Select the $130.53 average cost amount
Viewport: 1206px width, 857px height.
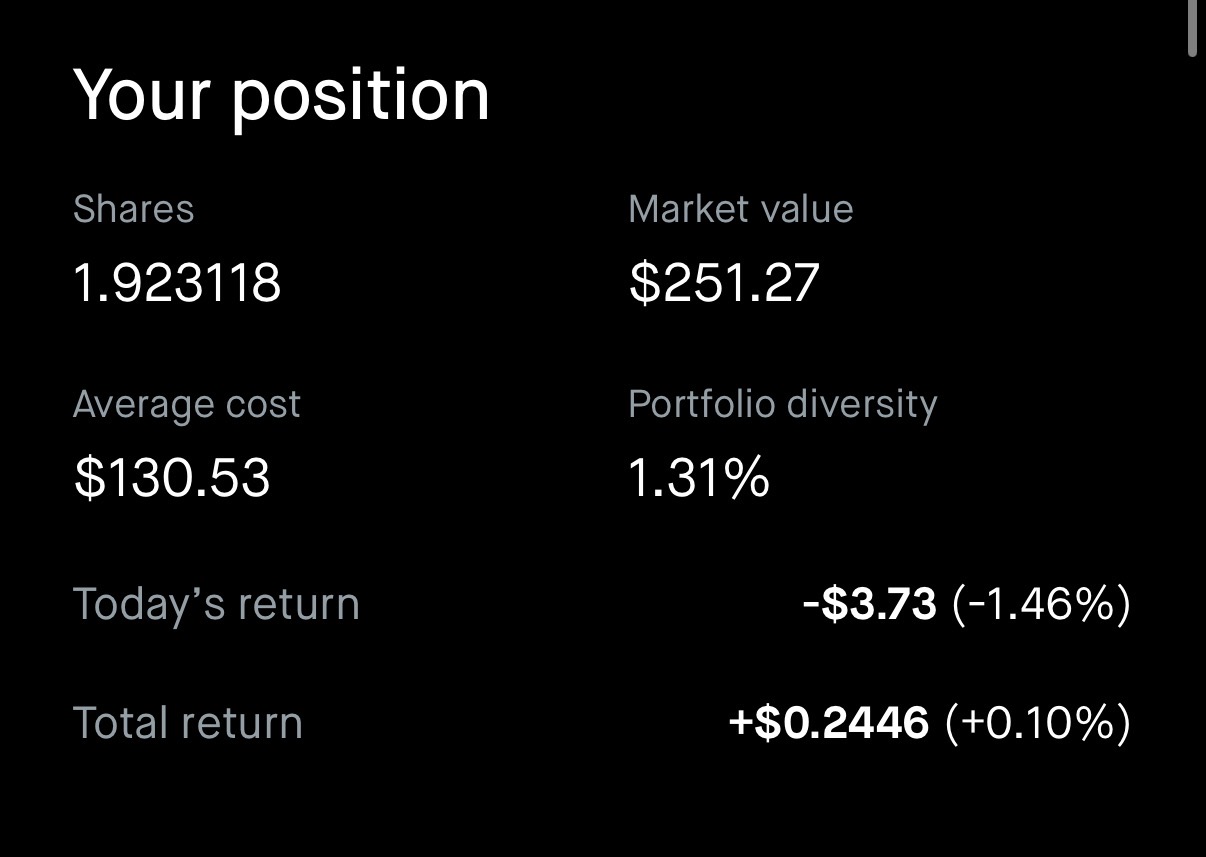[172, 478]
